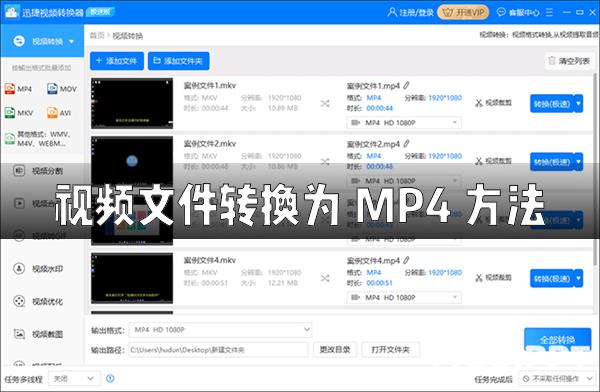Expand the 视频转换 sidebar dropdown
The height and width of the screenshot is (392, 600).
(72, 41)
